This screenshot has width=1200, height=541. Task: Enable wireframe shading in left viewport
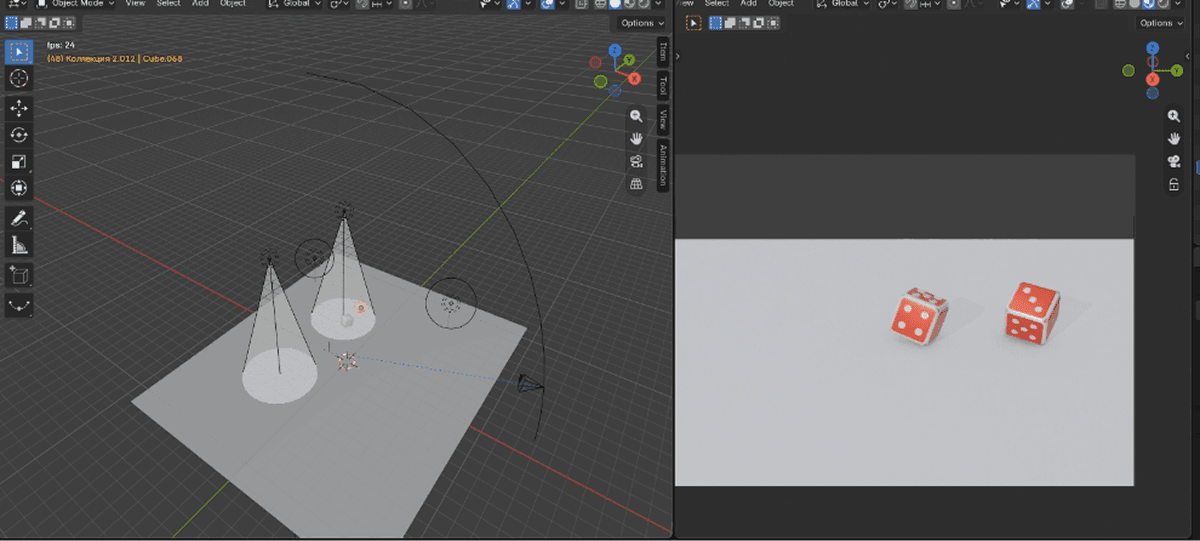pos(601,4)
